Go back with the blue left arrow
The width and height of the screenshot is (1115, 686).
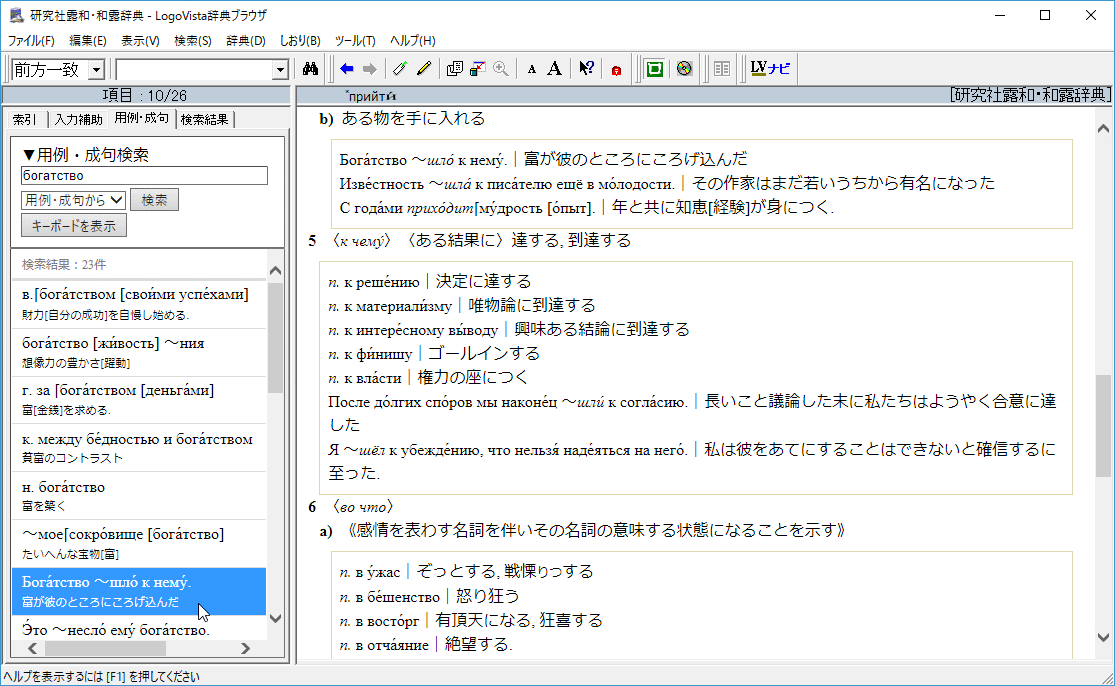coord(346,69)
